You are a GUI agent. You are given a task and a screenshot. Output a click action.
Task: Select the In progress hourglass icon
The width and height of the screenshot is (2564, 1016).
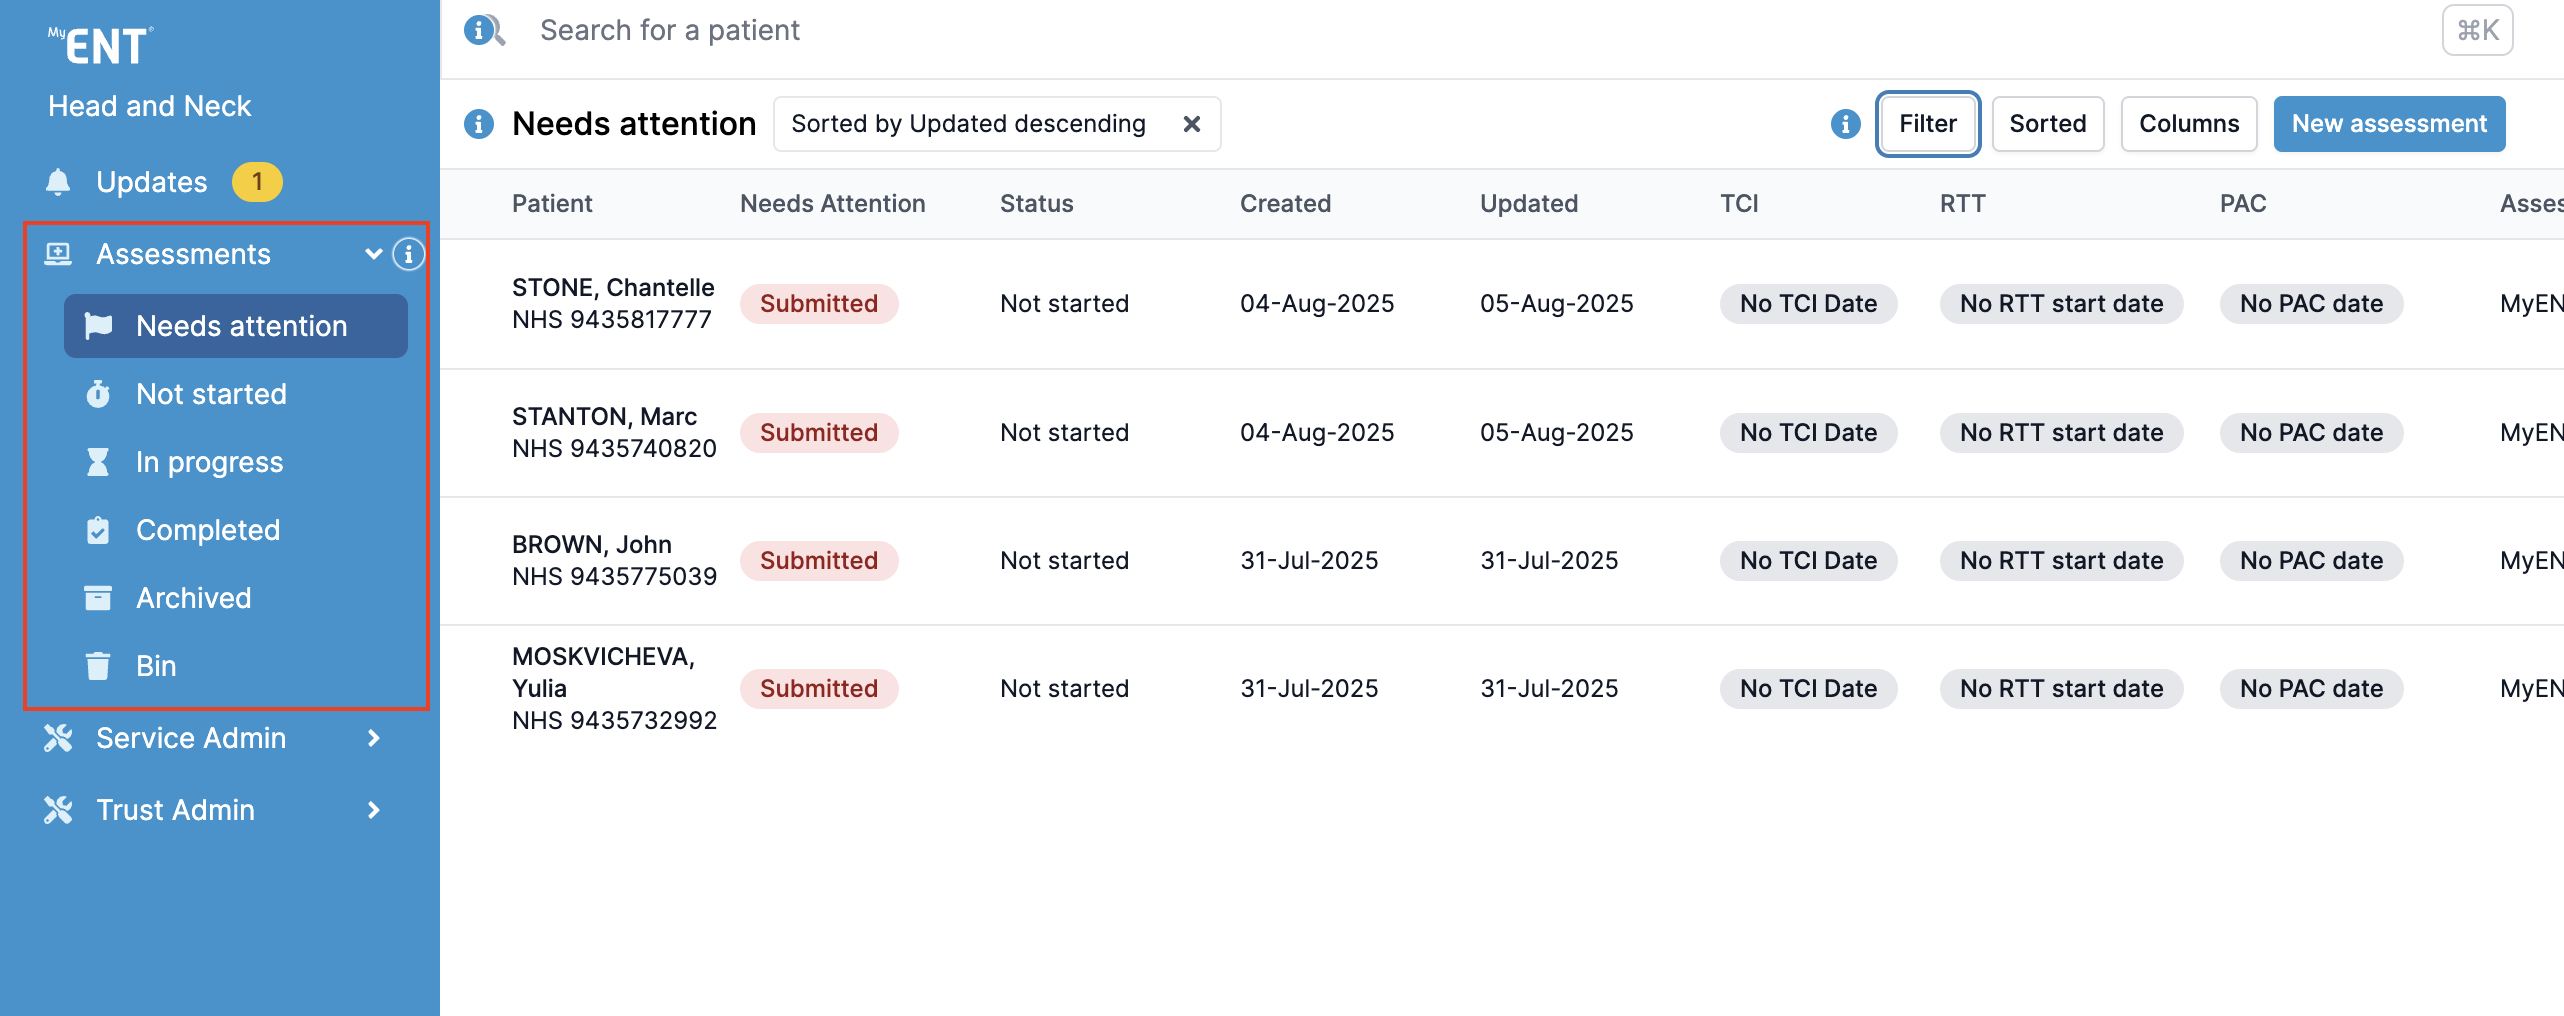tap(98, 462)
